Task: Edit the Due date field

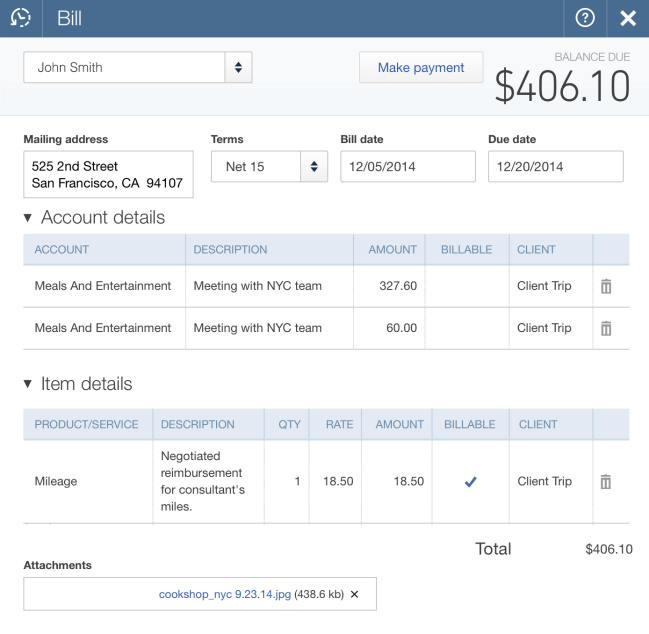Action: tap(555, 166)
